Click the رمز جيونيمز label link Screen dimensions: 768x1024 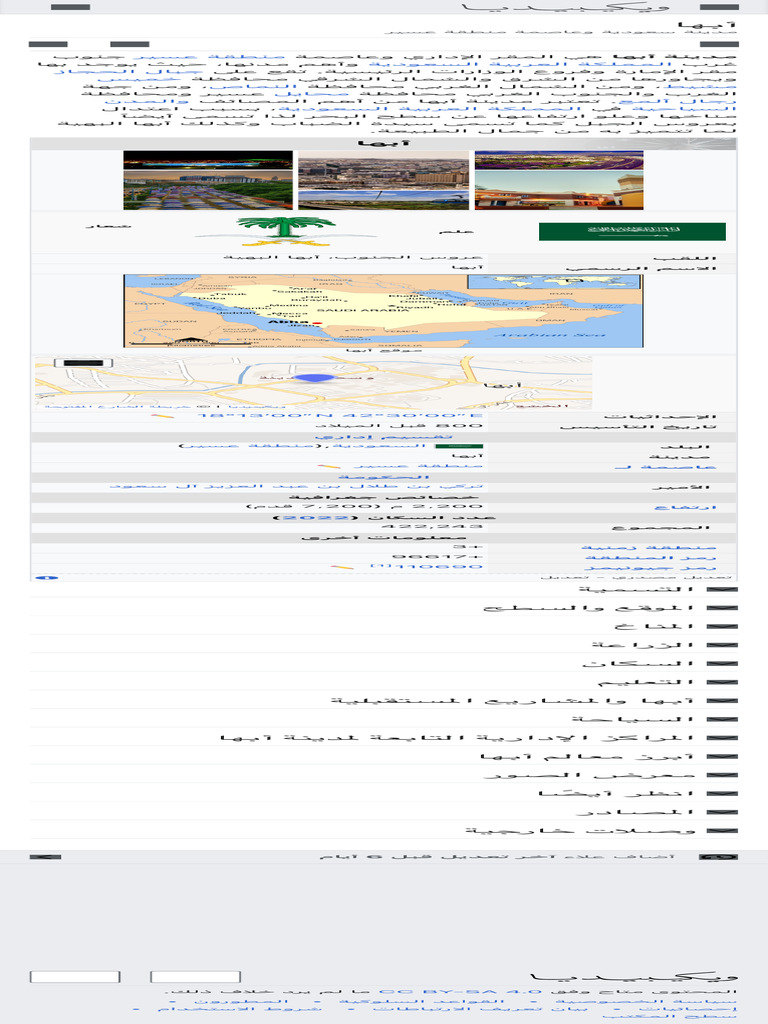[x=650, y=568]
